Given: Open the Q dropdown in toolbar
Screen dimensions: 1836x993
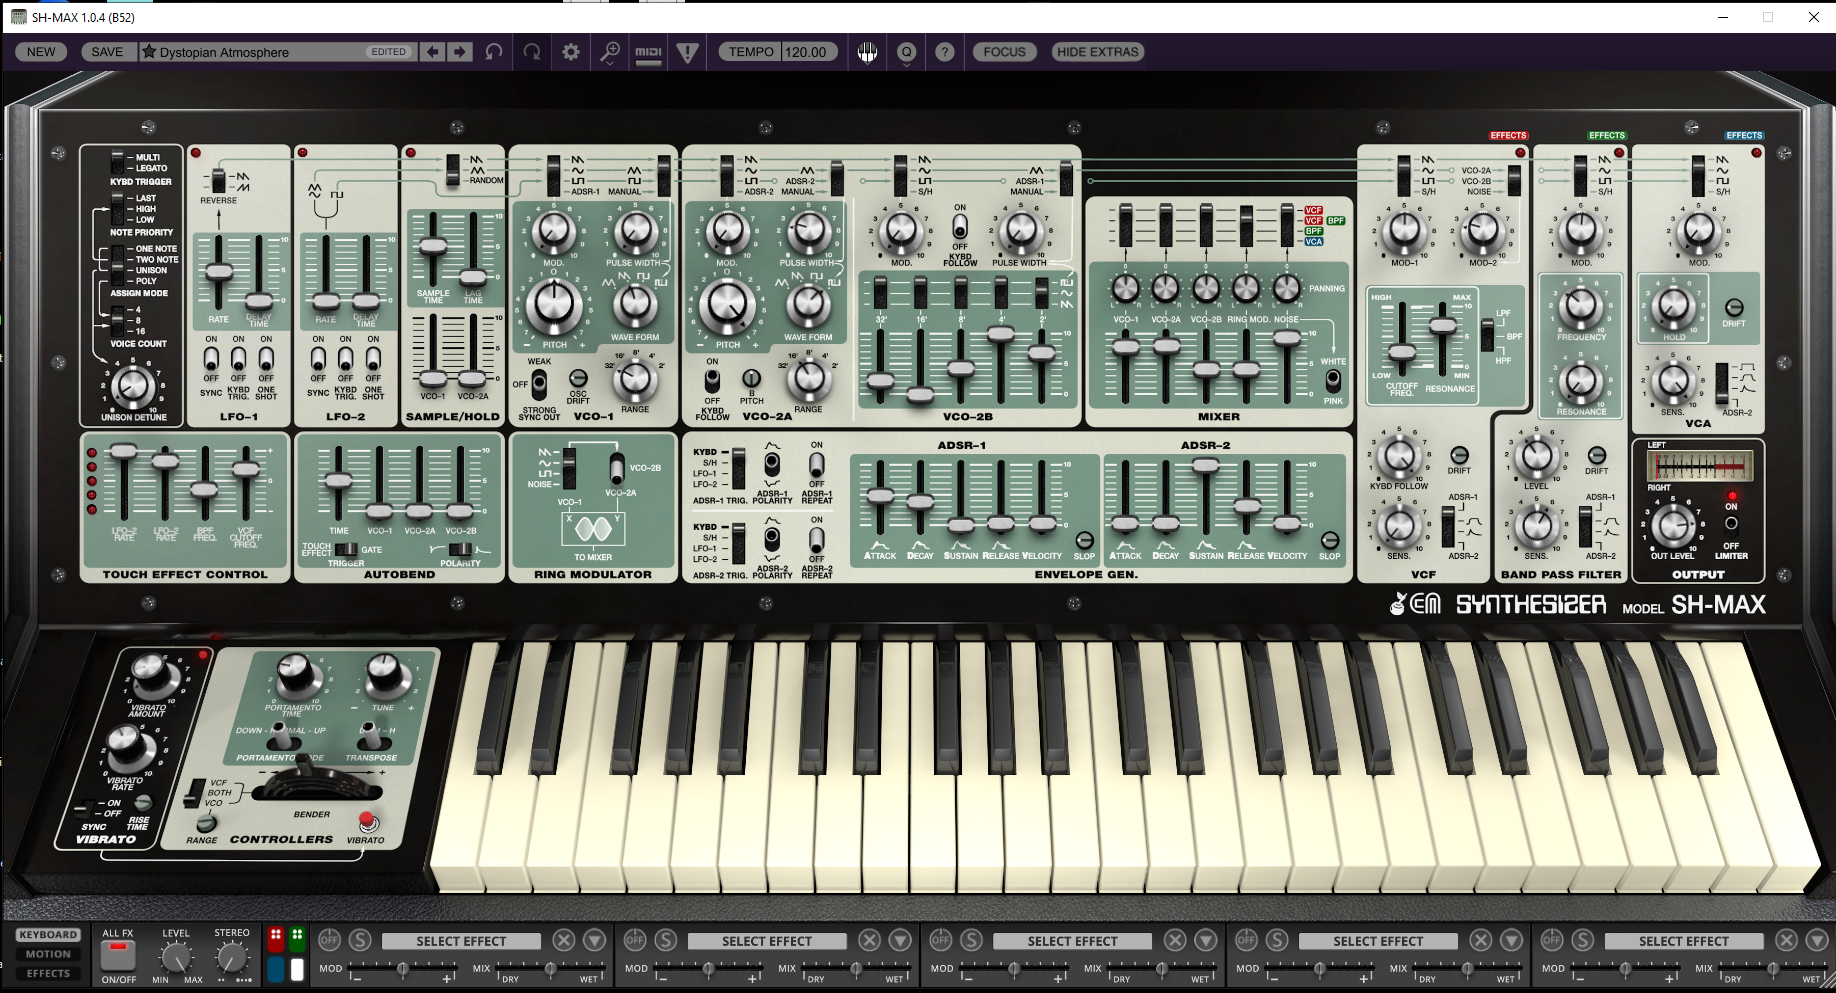Looking at the screenshot, I should (x=906, y=54).
